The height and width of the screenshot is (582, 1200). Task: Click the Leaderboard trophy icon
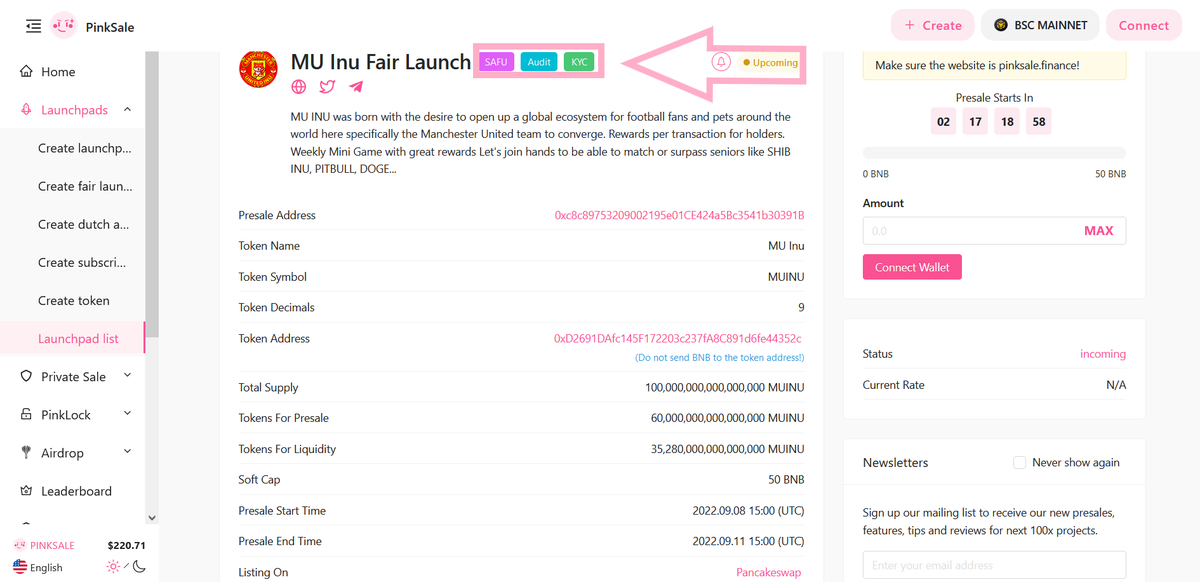click(x=26, y=491)
